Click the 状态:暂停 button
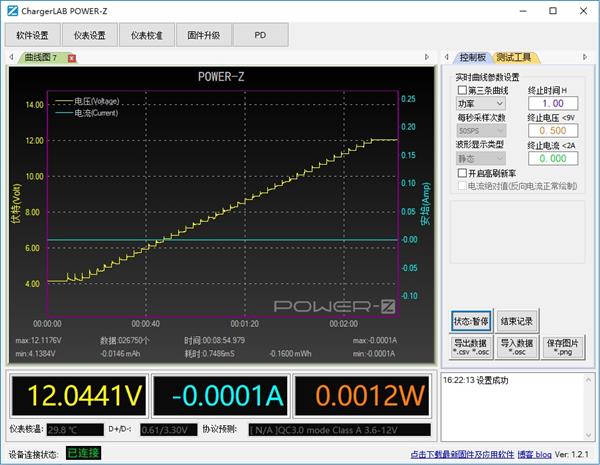 [471, 321]
